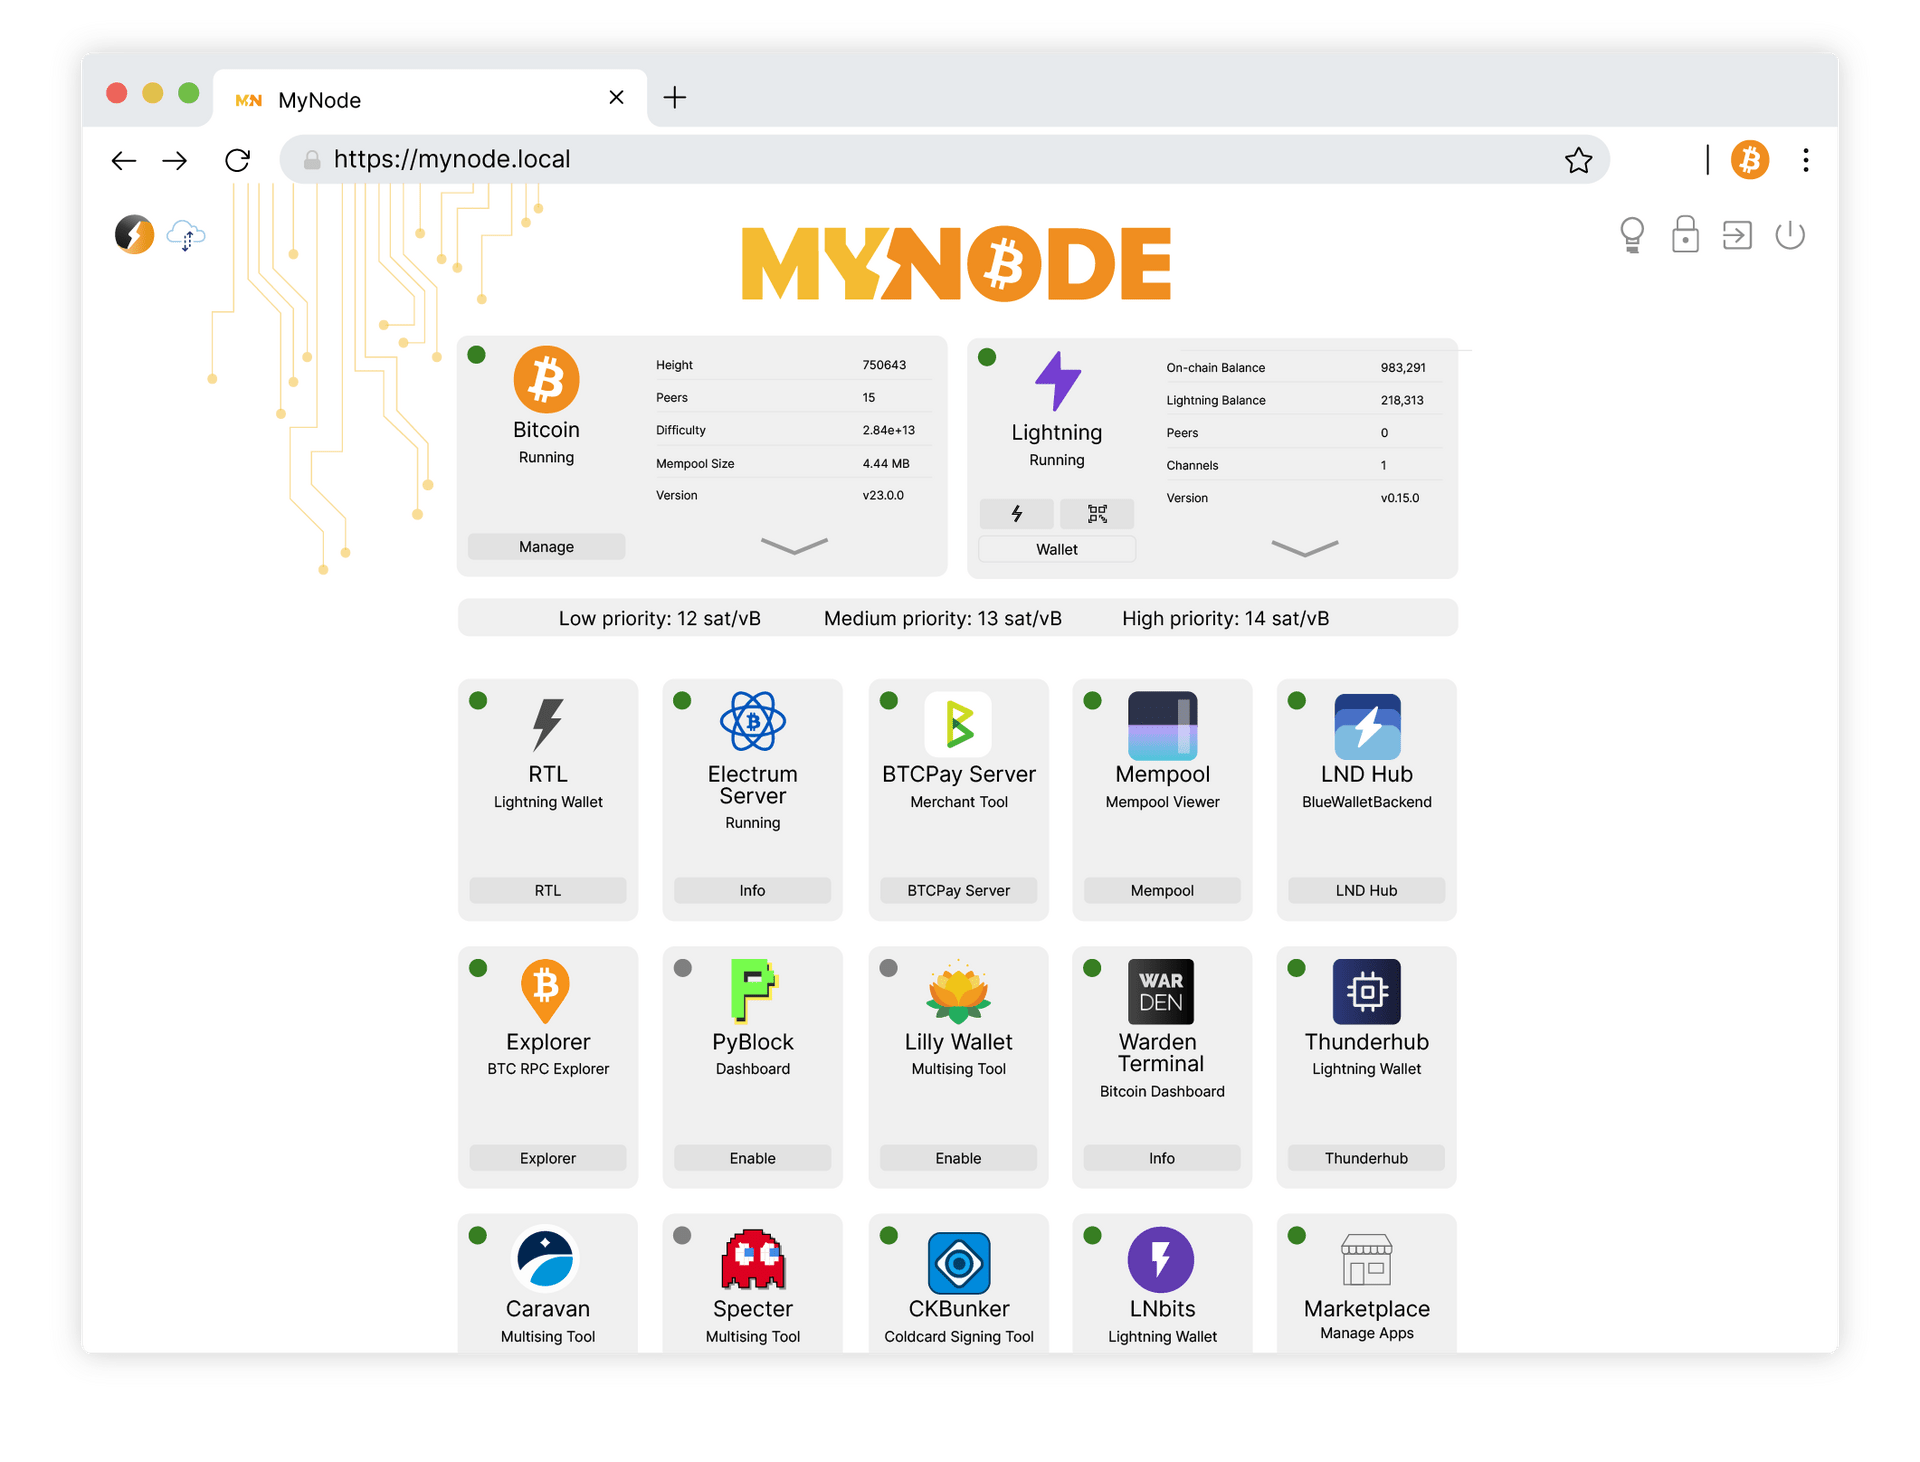Image resolution: width=1920 pixels, height=1462 pixels.
Task: Click the LNbits purple bolt icon
Action: 1161,1260
